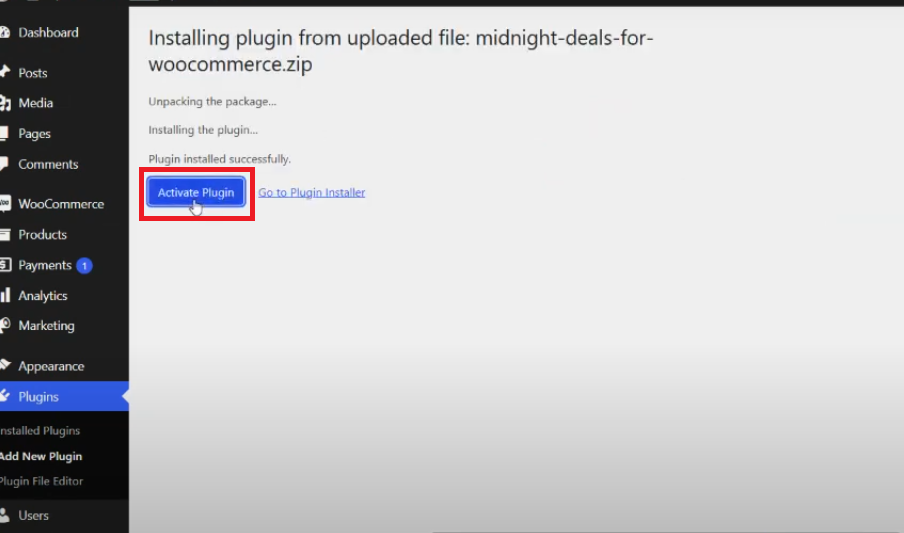Click the Pages icon in sidebar
904x533 pixels.
point(5,134)
